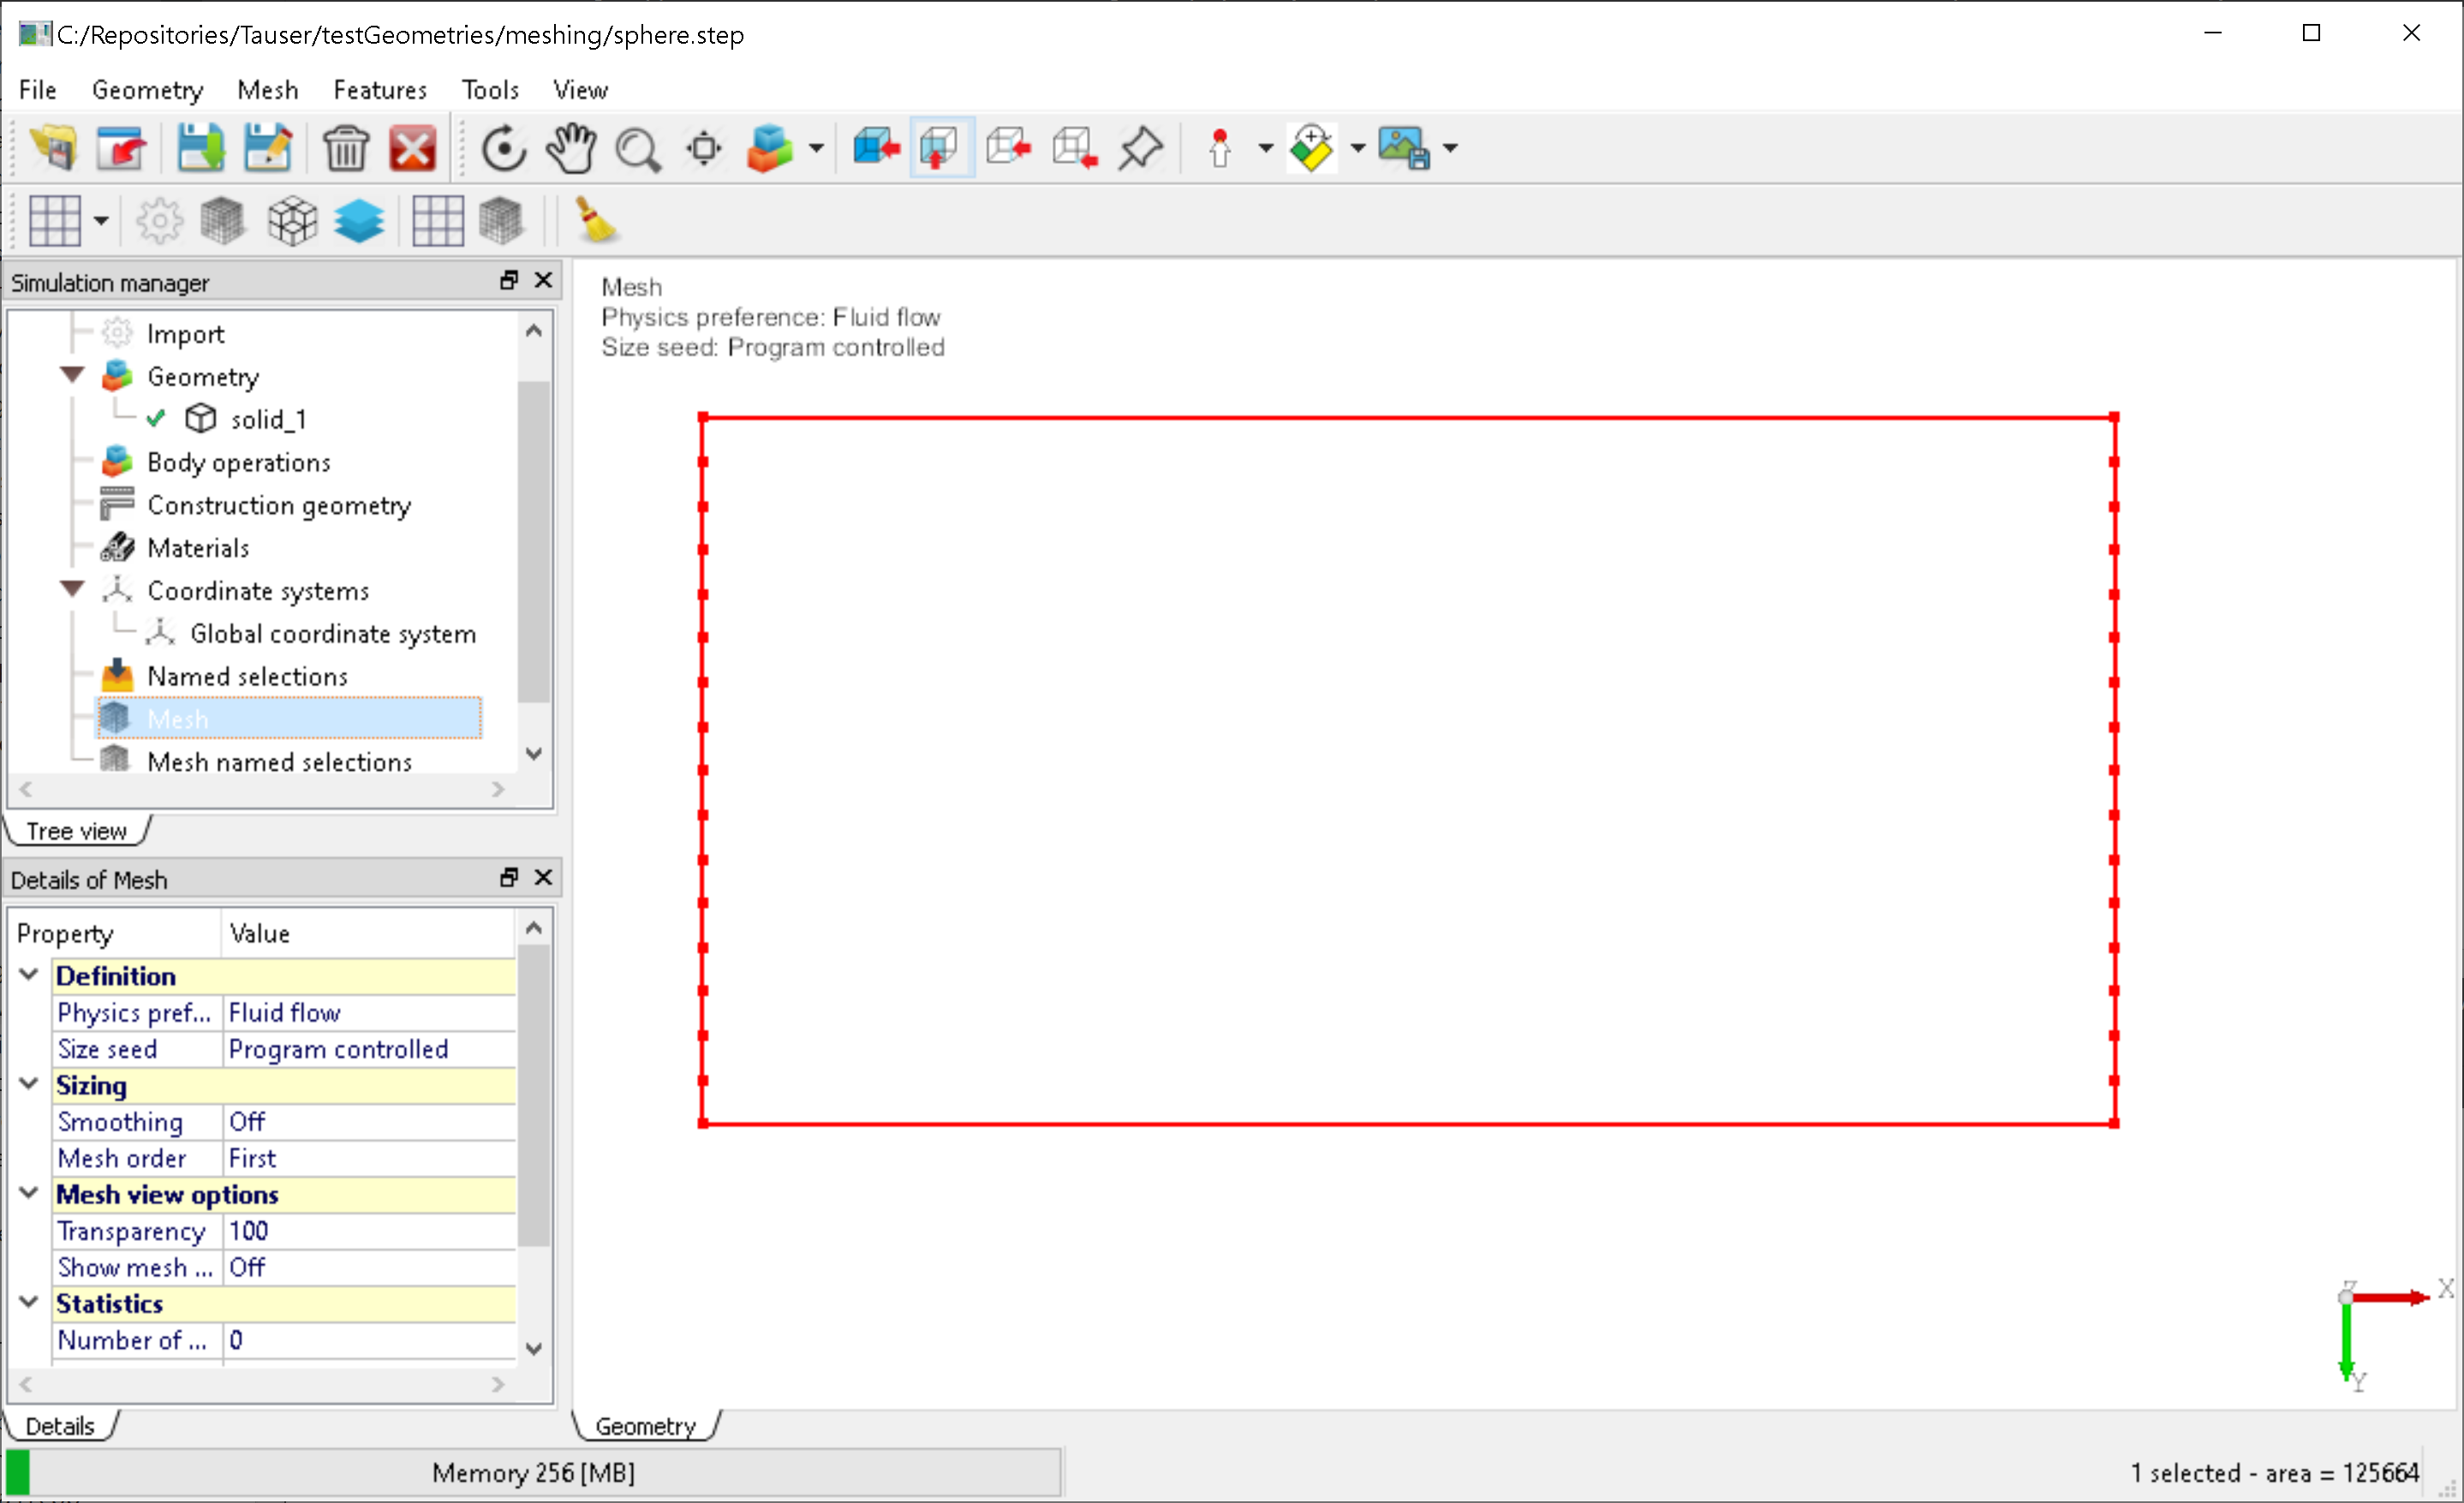Activate the pan hand tool
Image resolution: width=2464 pixels, height=1503 pixels.
[570, 149]
